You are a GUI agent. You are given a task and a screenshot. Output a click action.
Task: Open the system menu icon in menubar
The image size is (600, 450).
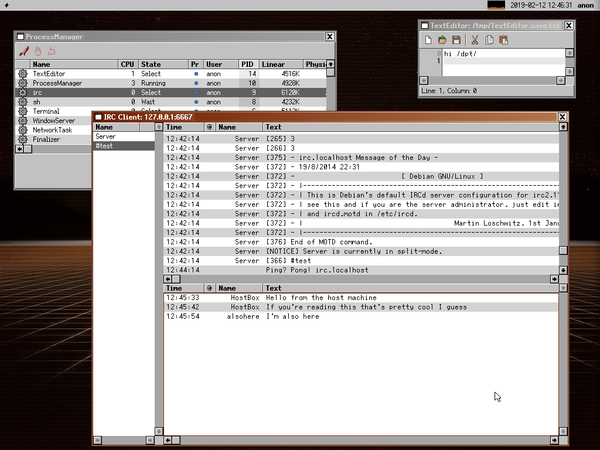point(6,5)
